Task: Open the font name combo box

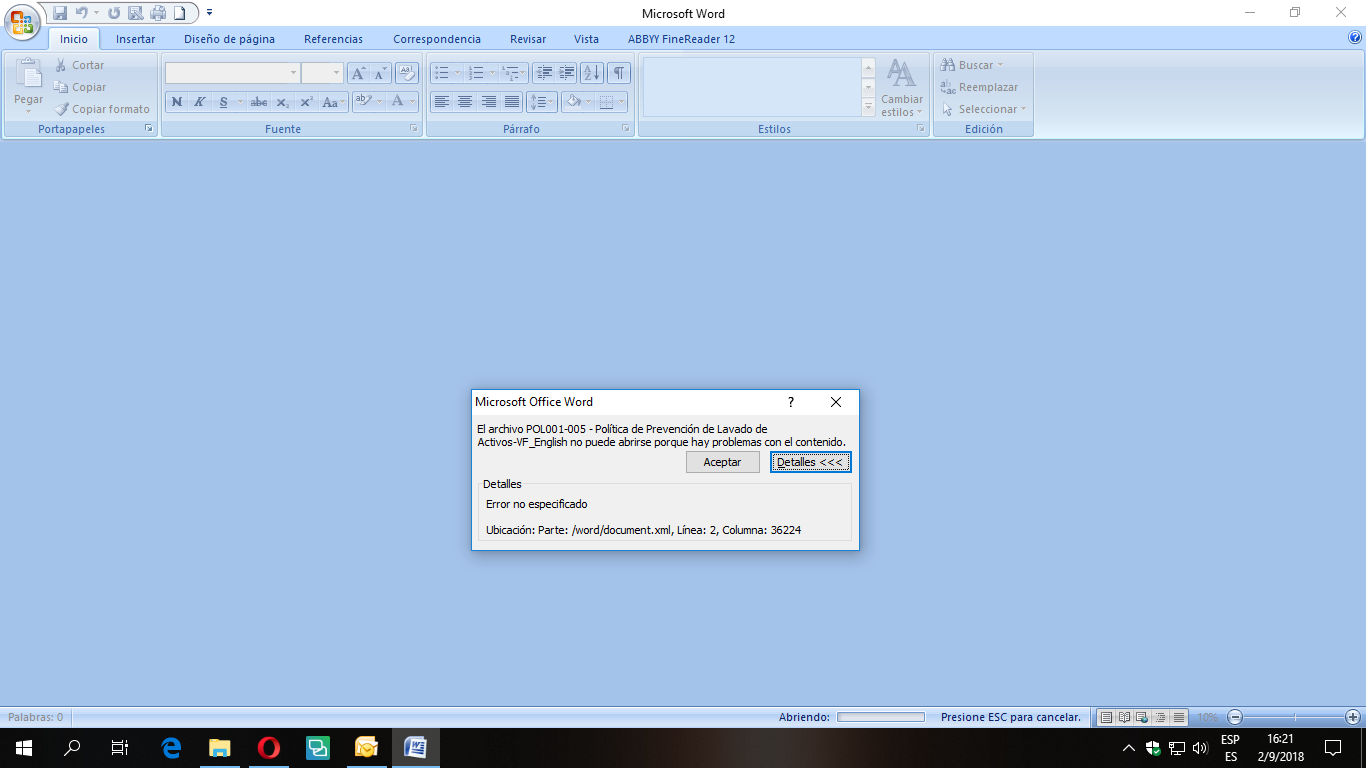Action: coord(232,73)
